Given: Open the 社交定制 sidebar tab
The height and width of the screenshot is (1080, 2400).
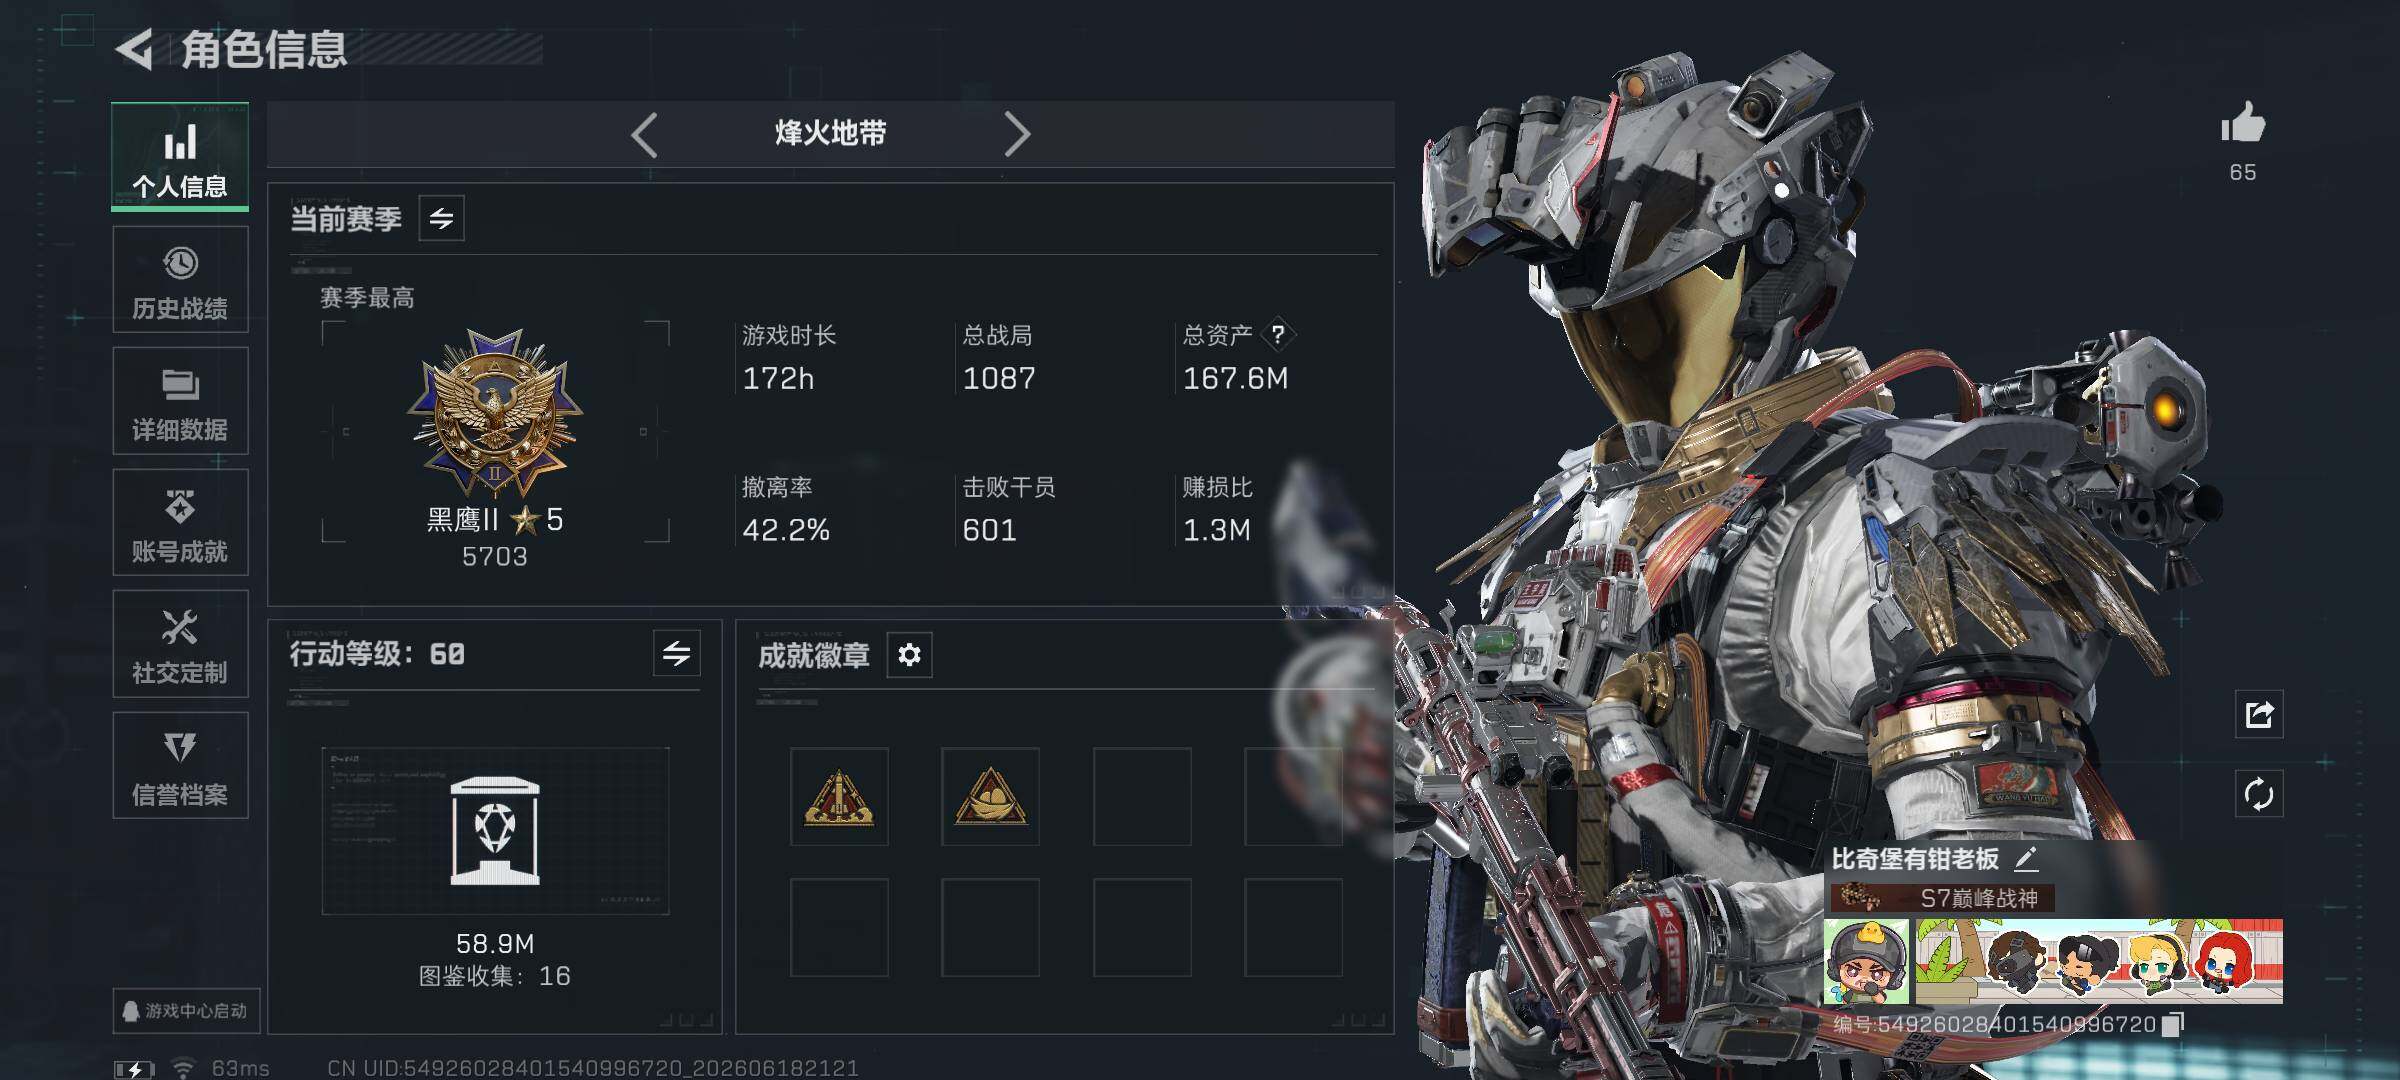Looking at the screenshot, I should (180, 644).
